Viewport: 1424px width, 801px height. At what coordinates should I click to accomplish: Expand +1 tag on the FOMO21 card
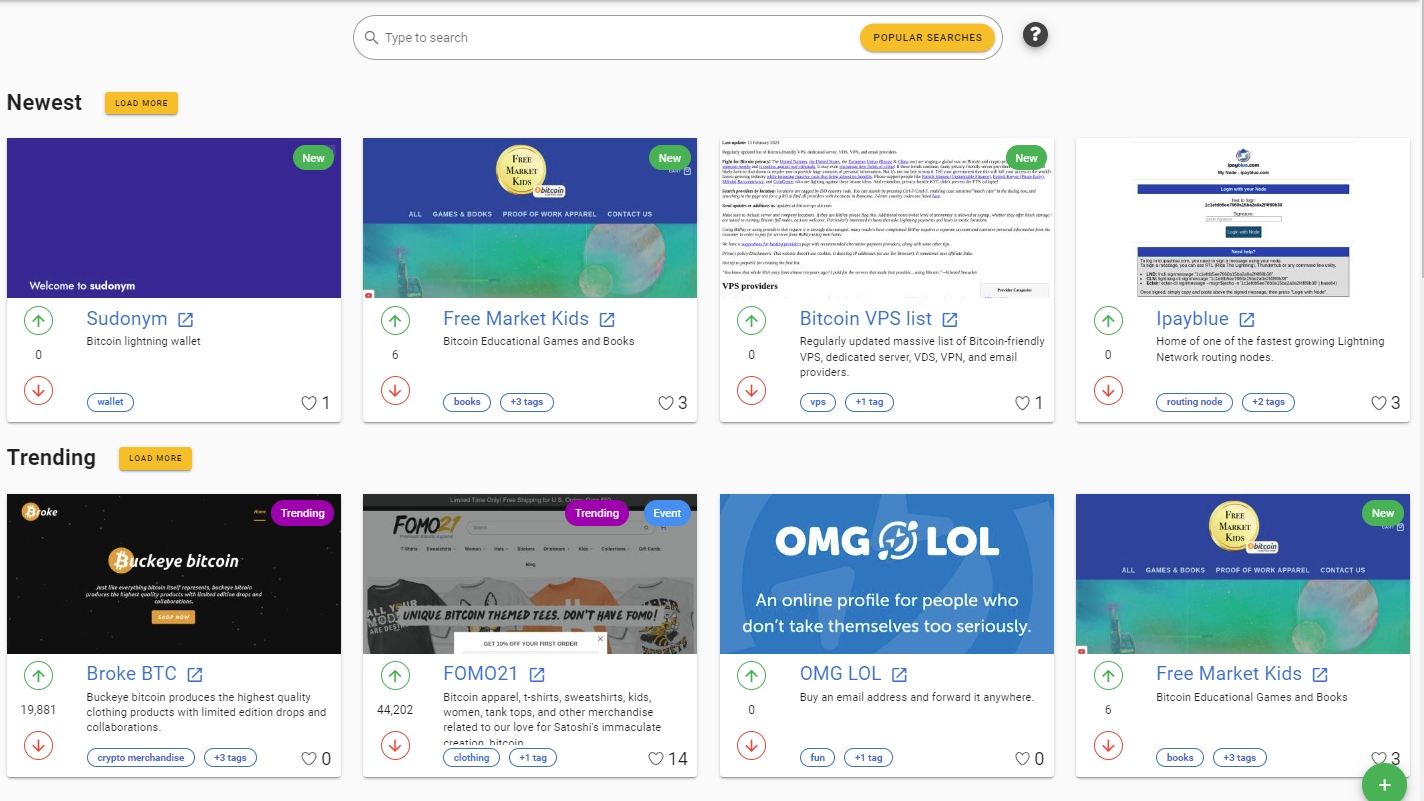click(x=533, y=758)
